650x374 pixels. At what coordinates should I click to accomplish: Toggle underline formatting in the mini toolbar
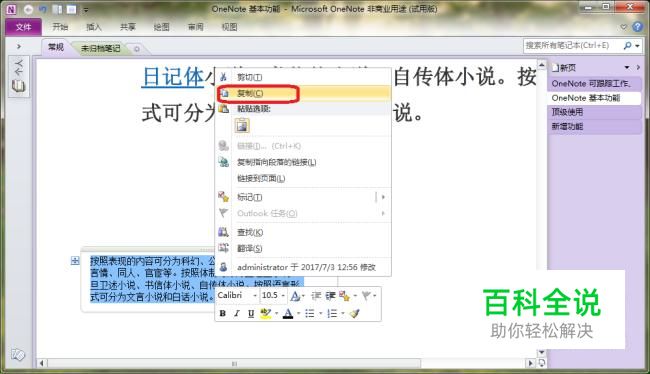click(x=251, y=313)
